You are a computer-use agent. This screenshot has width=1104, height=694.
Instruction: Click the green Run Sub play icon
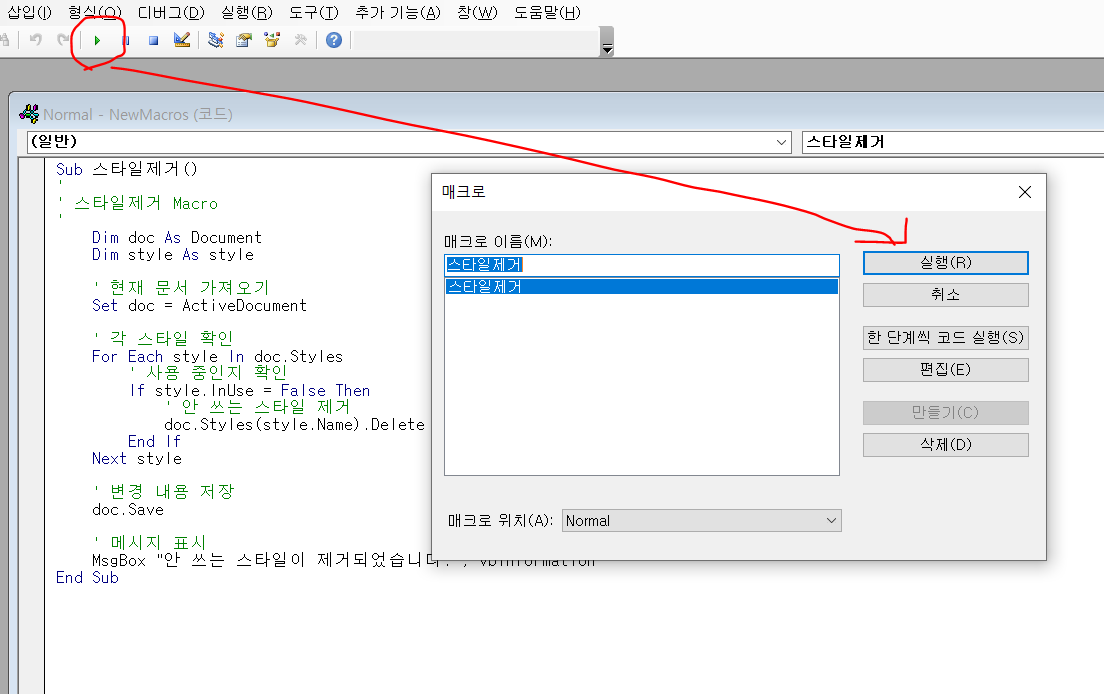(97, 41)
